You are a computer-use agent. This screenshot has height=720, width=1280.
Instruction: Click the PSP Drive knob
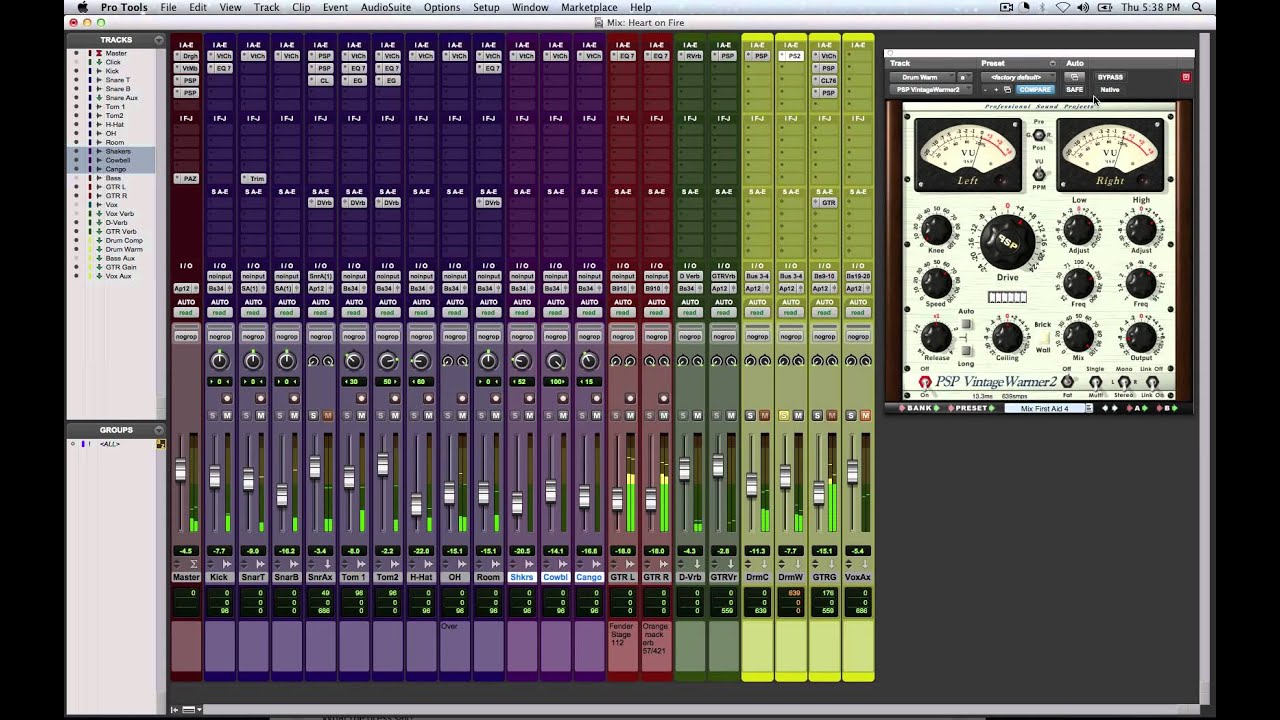(1007, 242)
